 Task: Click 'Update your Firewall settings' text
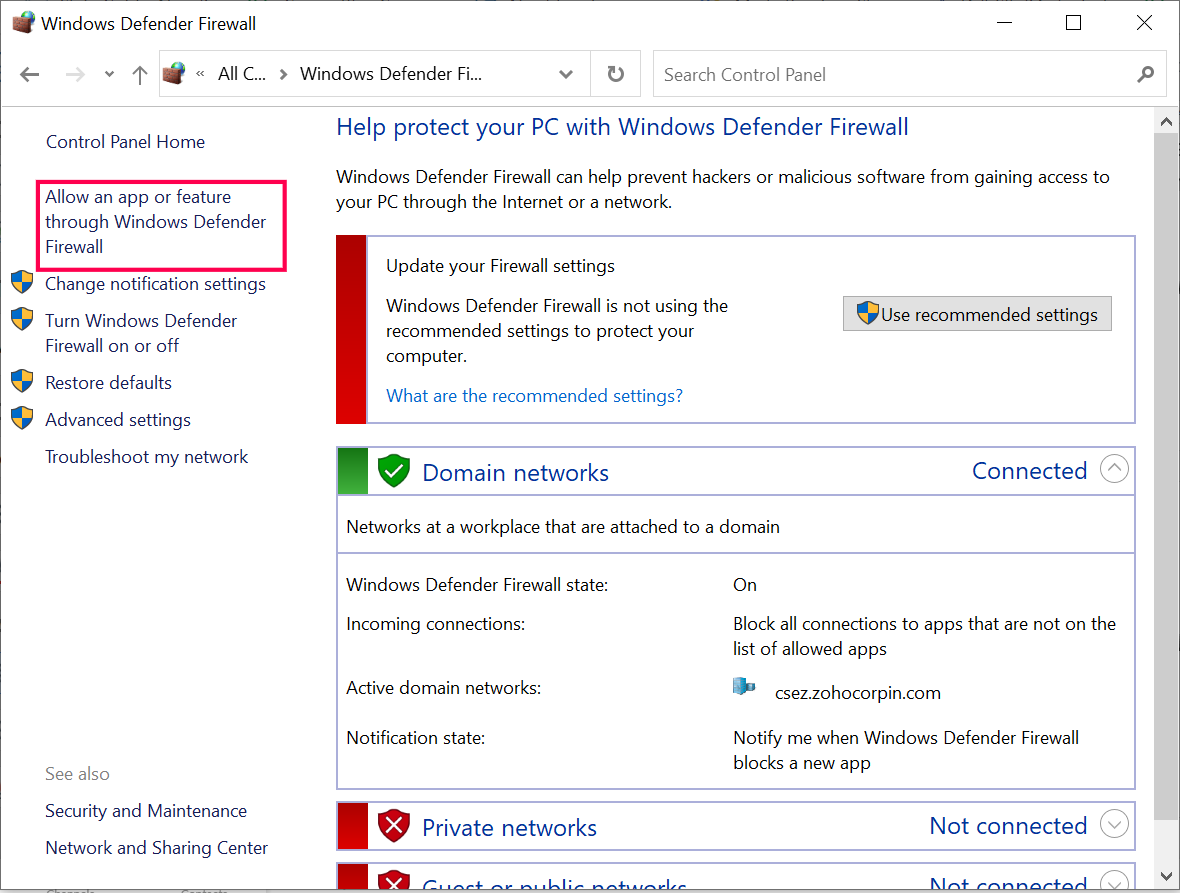click(x=500, y=266)
